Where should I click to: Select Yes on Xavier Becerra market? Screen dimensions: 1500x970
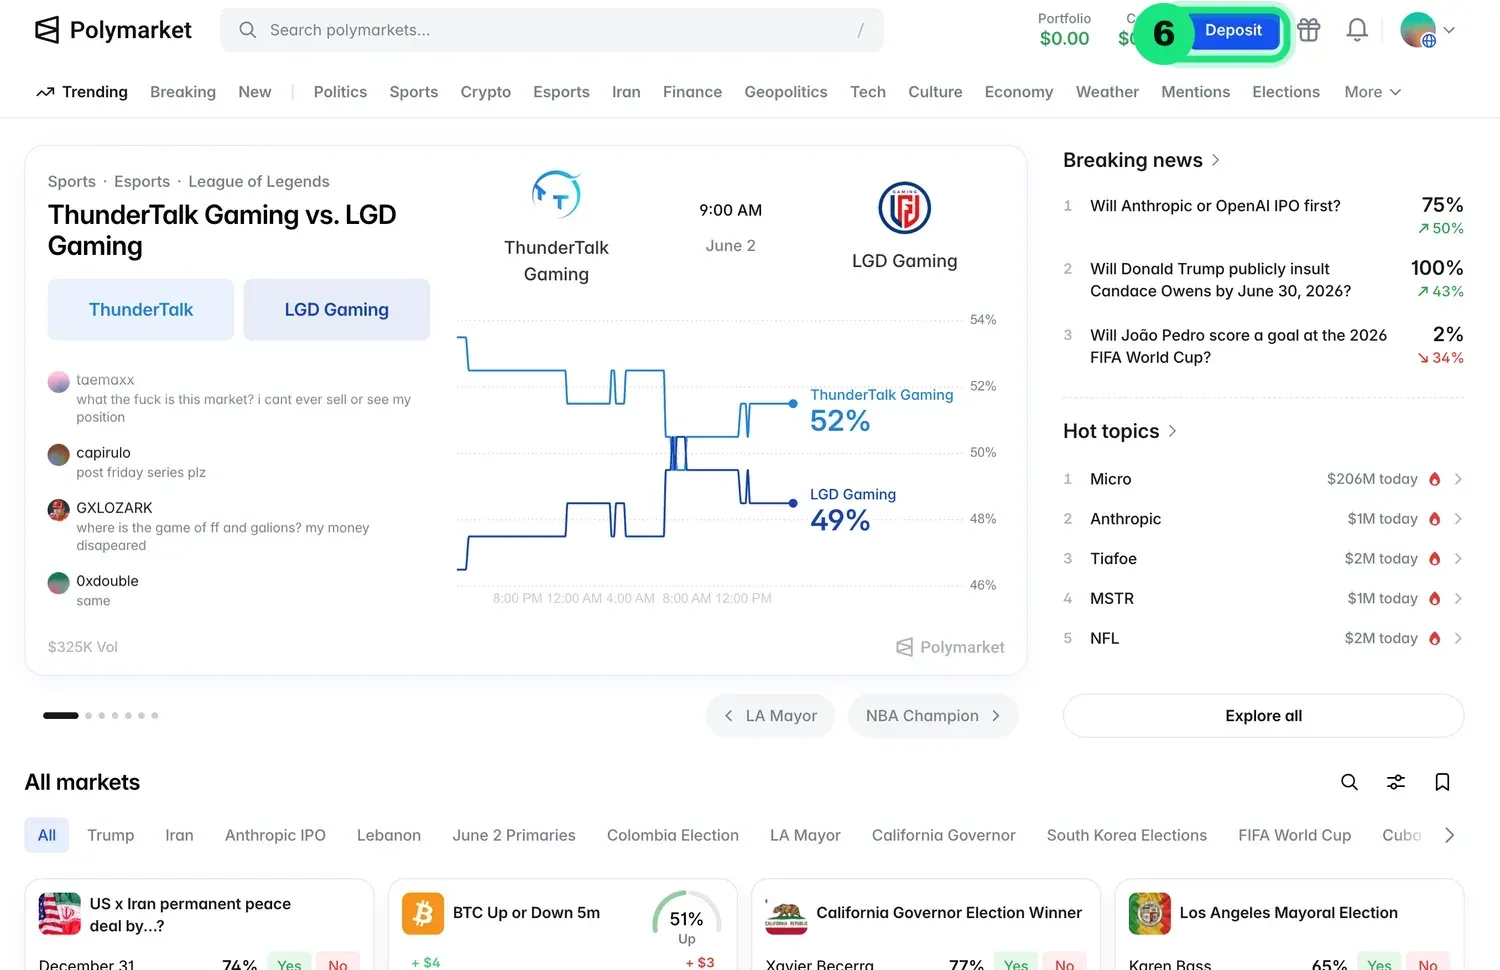coord(1016,962)
